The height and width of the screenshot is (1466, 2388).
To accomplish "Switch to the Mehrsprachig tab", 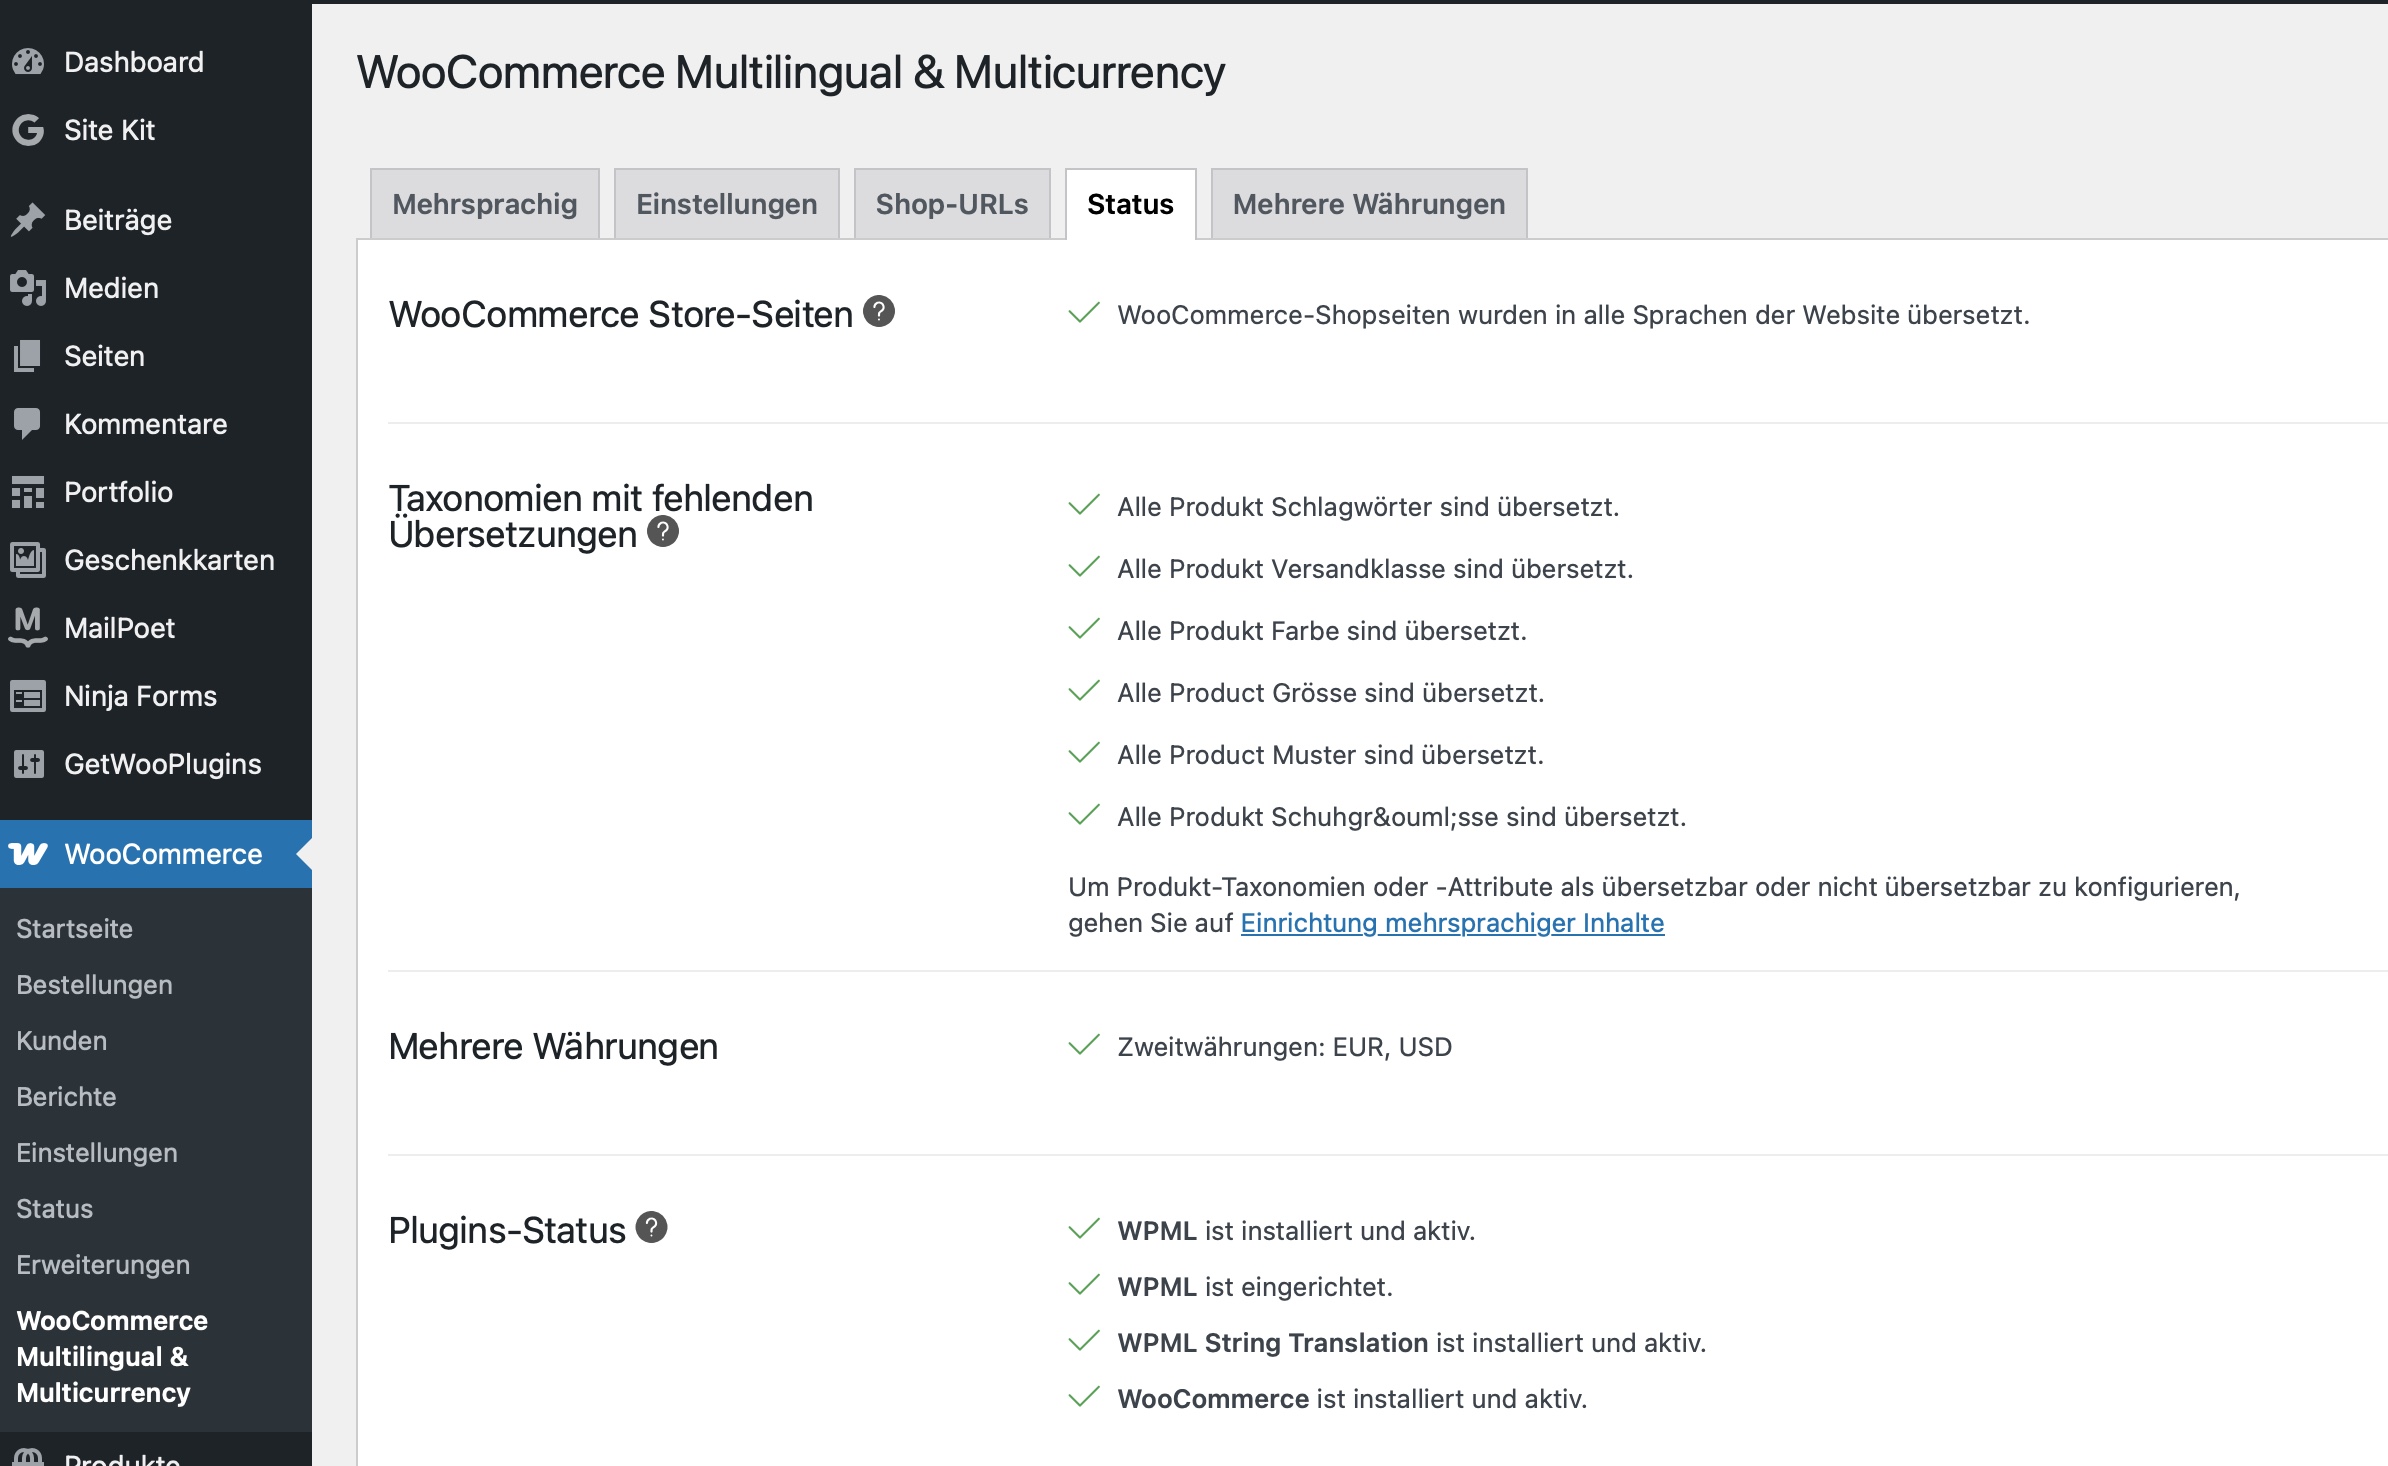I will point(485,204).
